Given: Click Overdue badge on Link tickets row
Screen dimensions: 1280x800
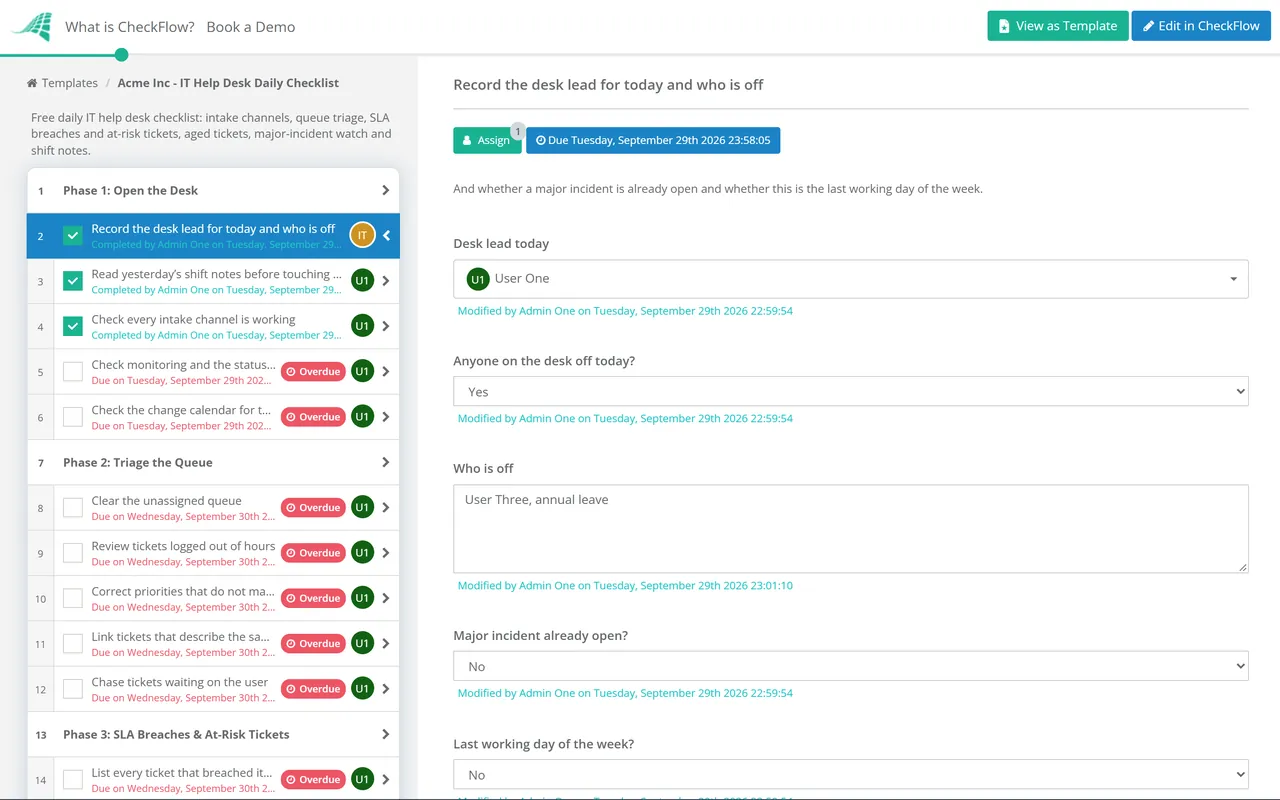Looking at the screenshot, I should 313,643.
